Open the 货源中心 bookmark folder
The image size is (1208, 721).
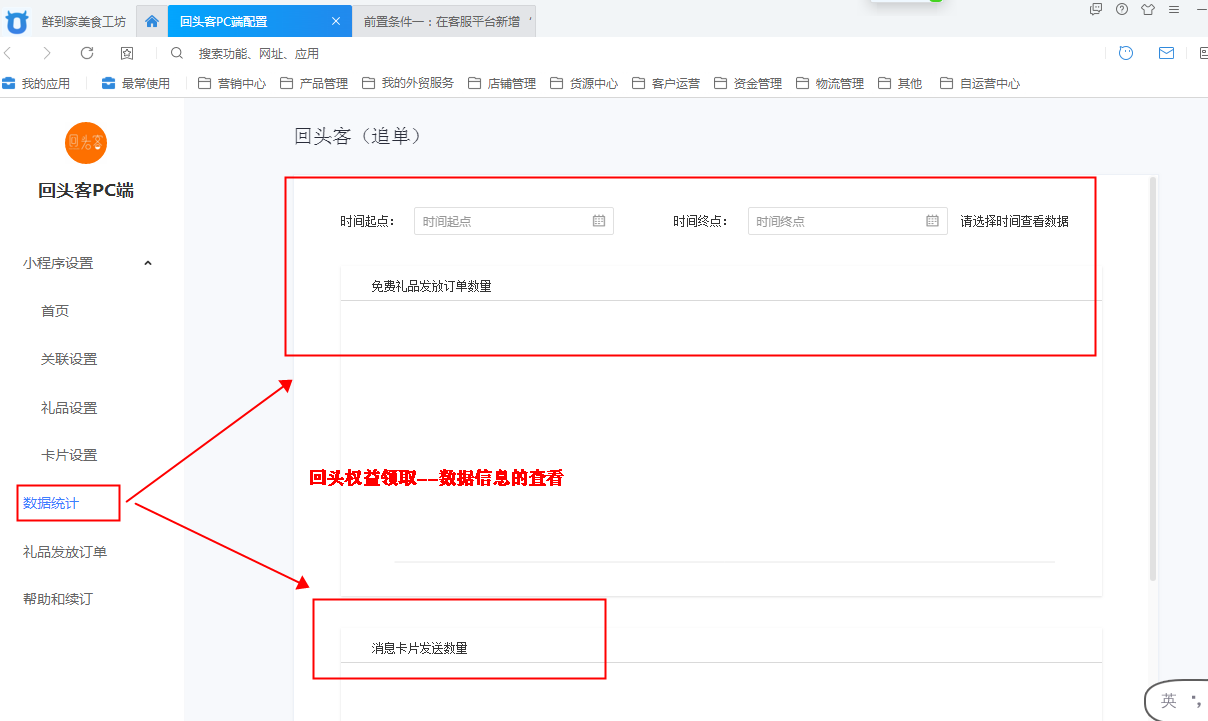pos(584,84)
